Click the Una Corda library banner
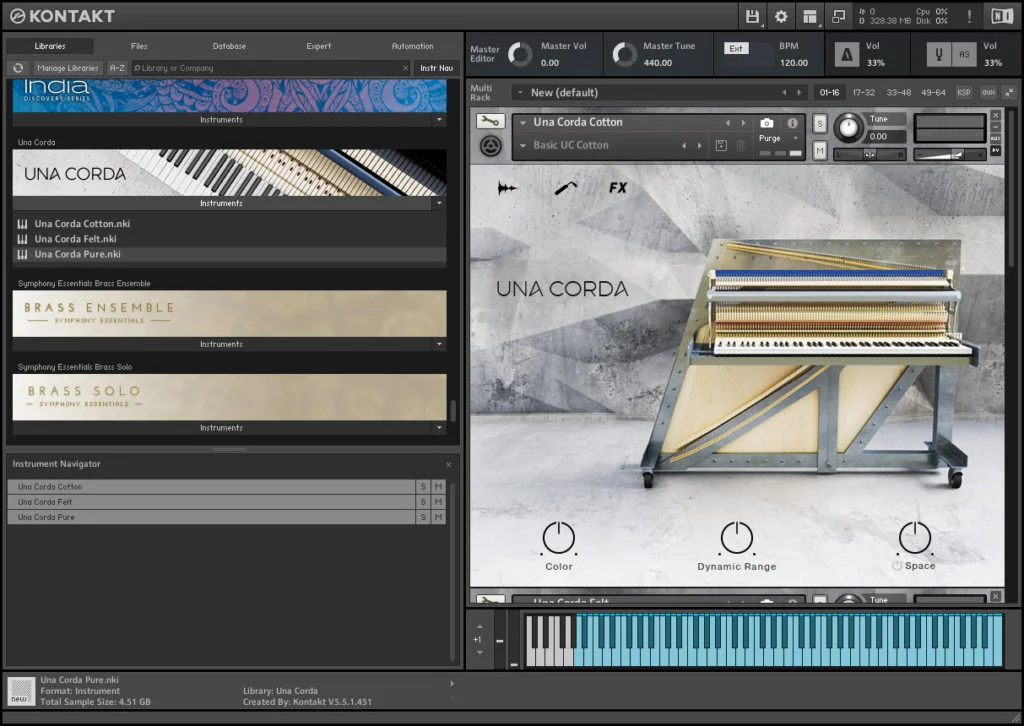 tap(229, 173)
